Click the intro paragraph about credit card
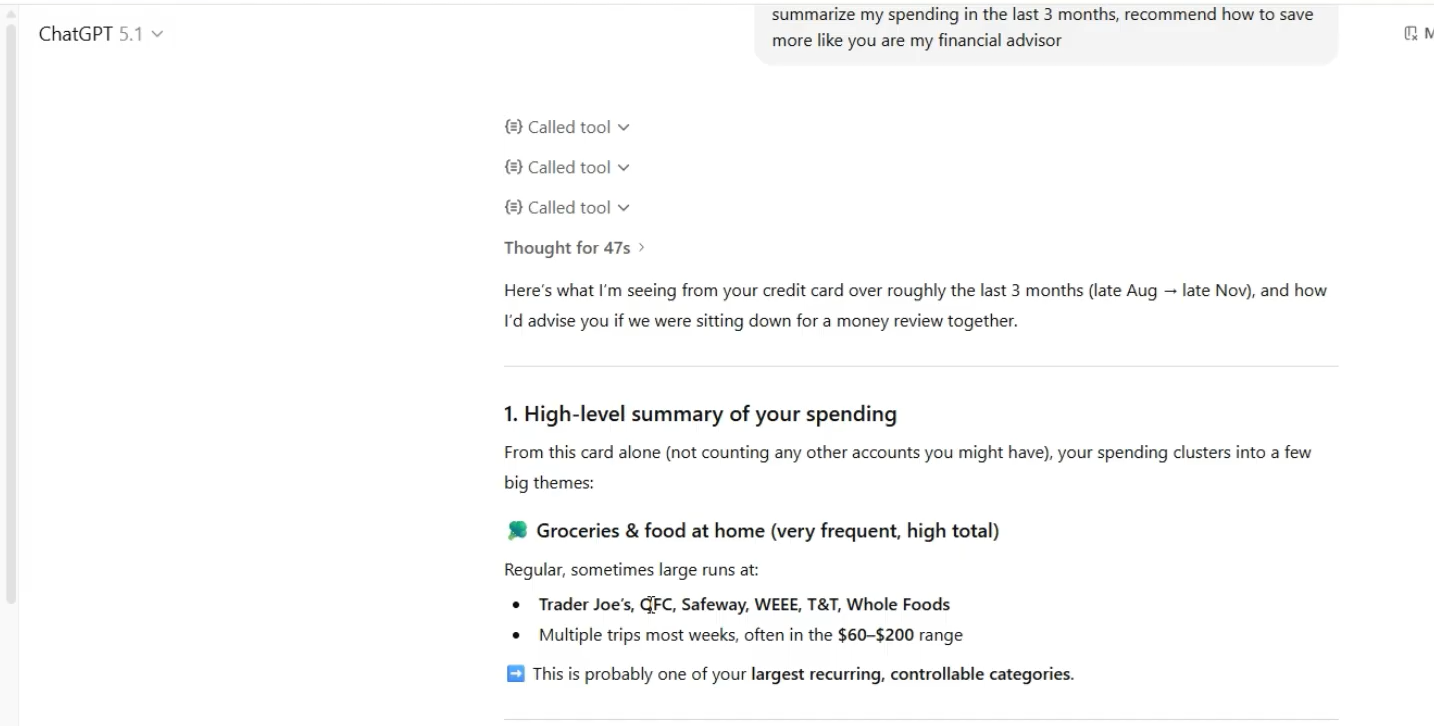Image resolution: width=1434 pixels, height=726 pixels. (x=915, y=306)
